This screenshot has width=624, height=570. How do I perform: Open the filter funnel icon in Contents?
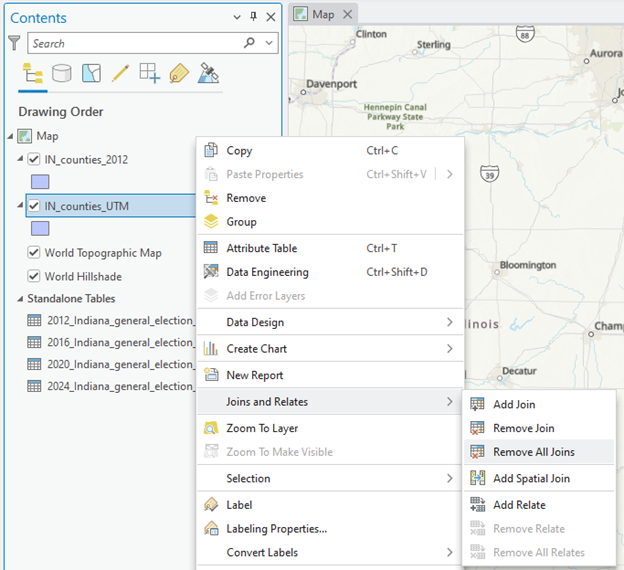[x=14, y=43]
